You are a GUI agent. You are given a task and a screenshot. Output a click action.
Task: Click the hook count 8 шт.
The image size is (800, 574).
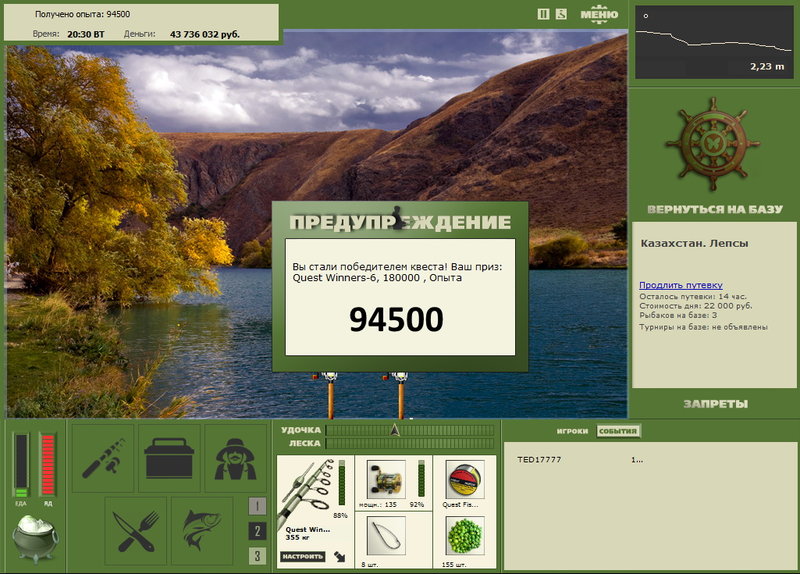(x=370, y=565)
